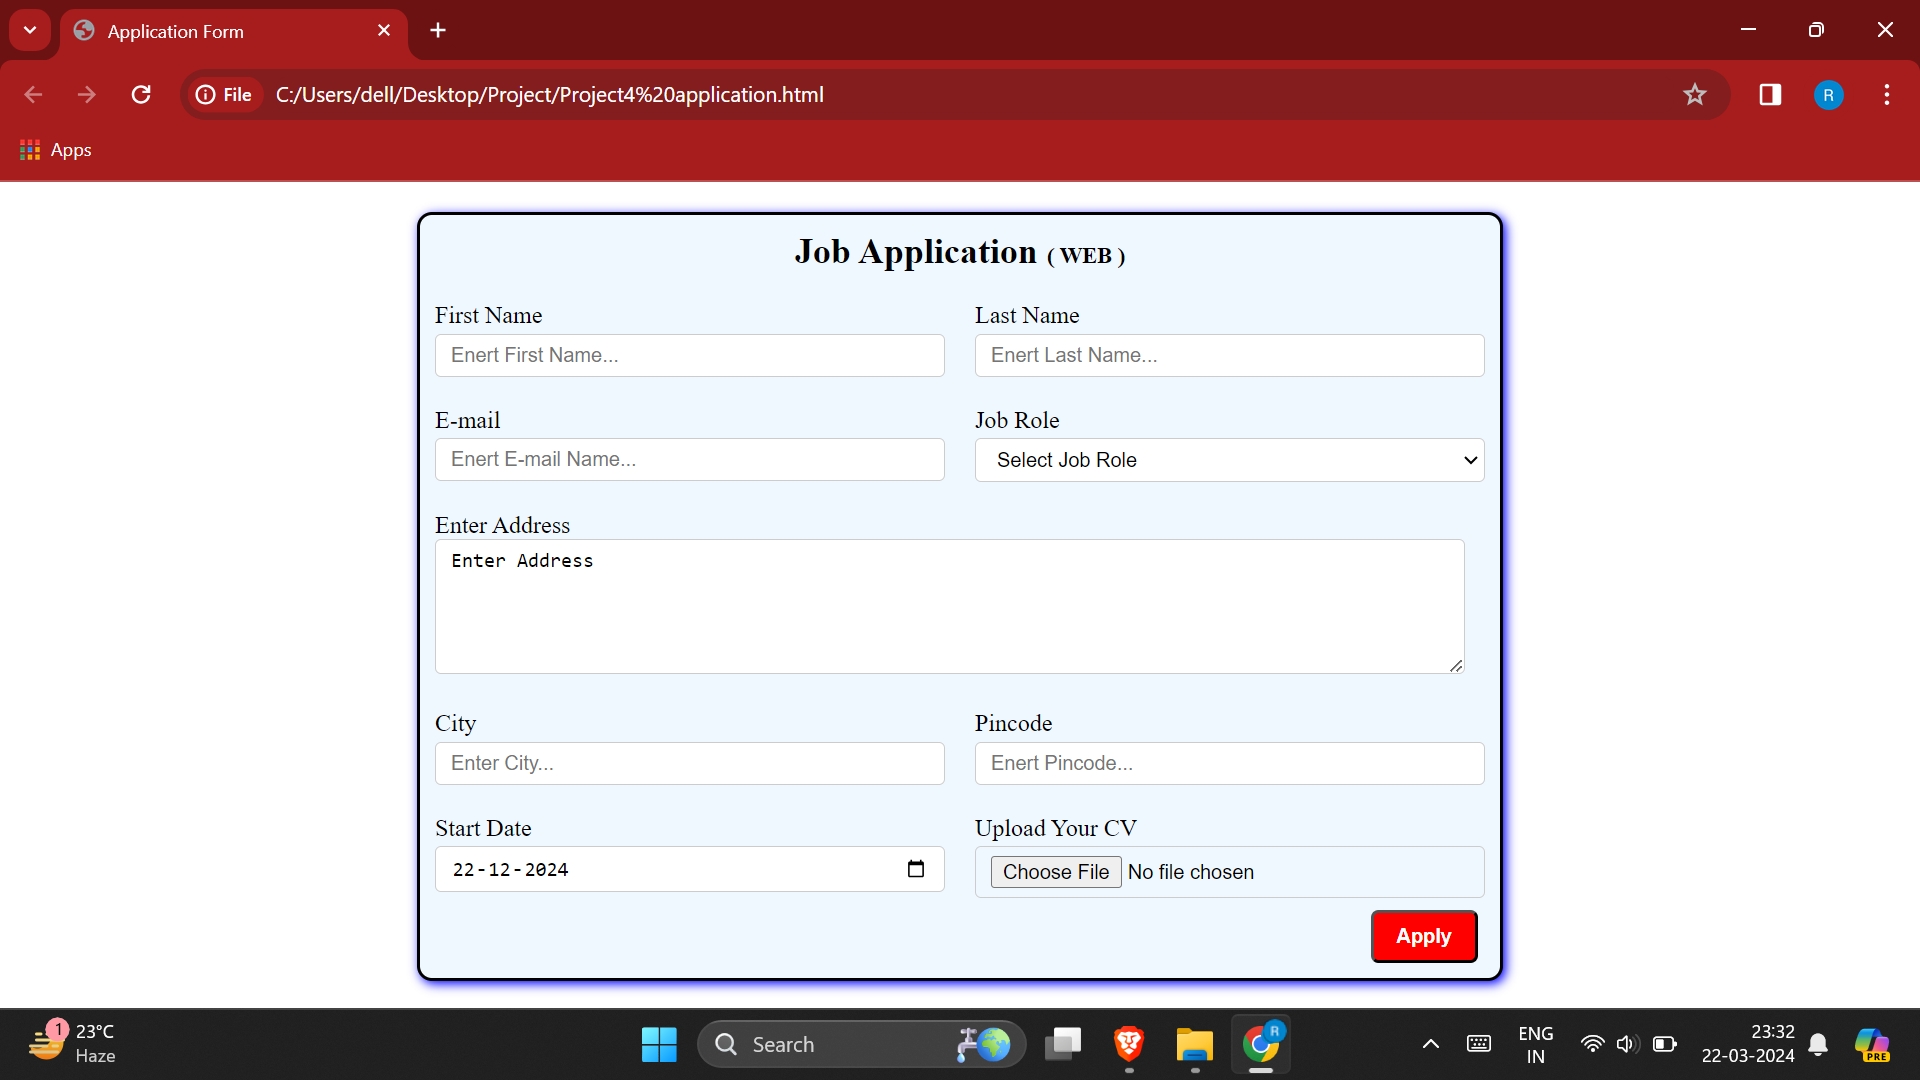The image size is (1920, 1080).
Task: Click the Choose File button
Action: click(1055, 872)
